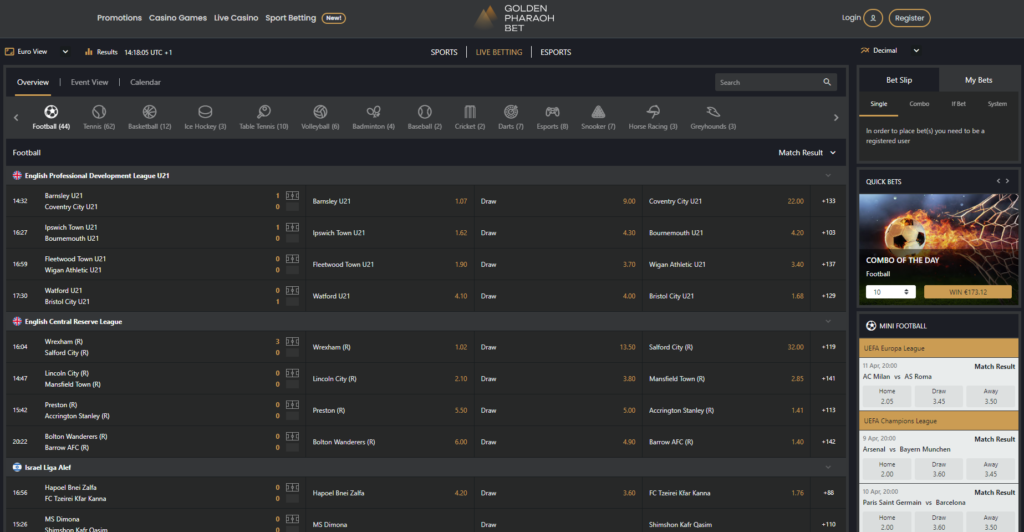Click the Register button

909,18
